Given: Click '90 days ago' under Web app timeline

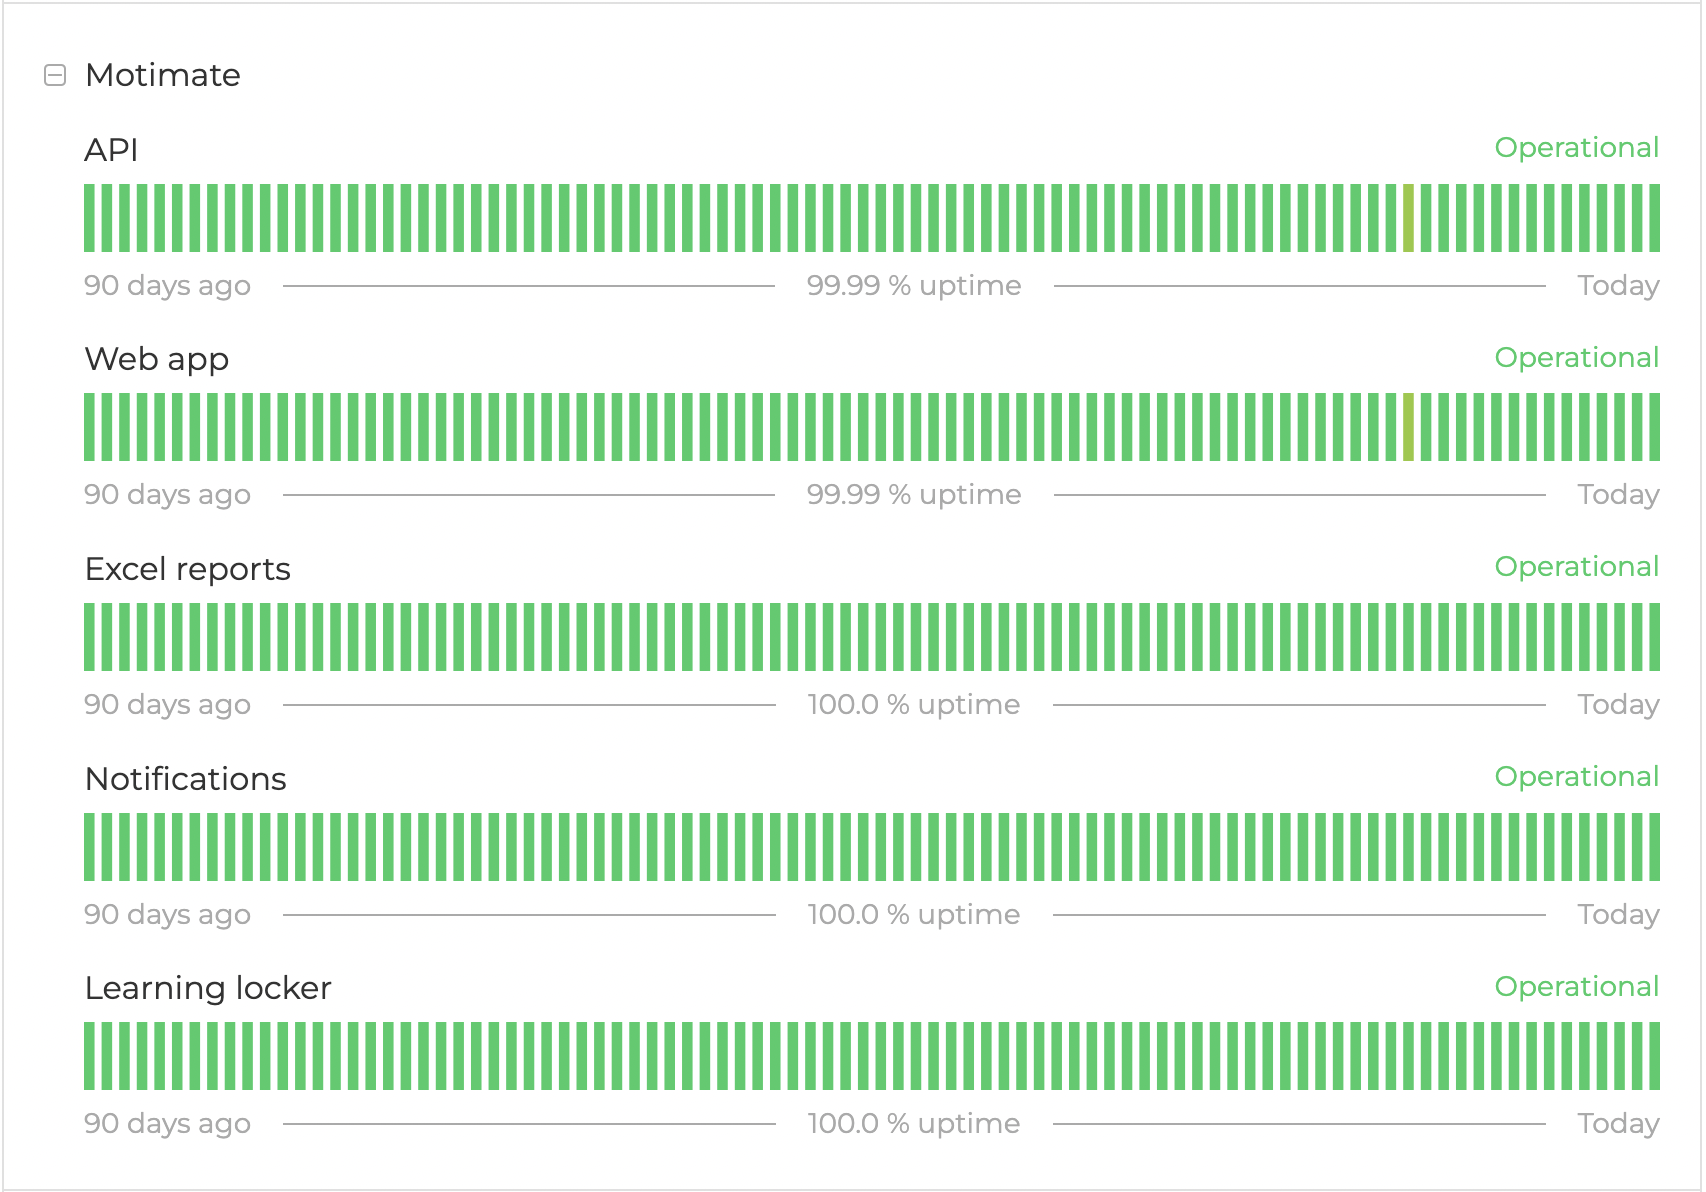Looking at the screenshot, I should coord(167,495).
